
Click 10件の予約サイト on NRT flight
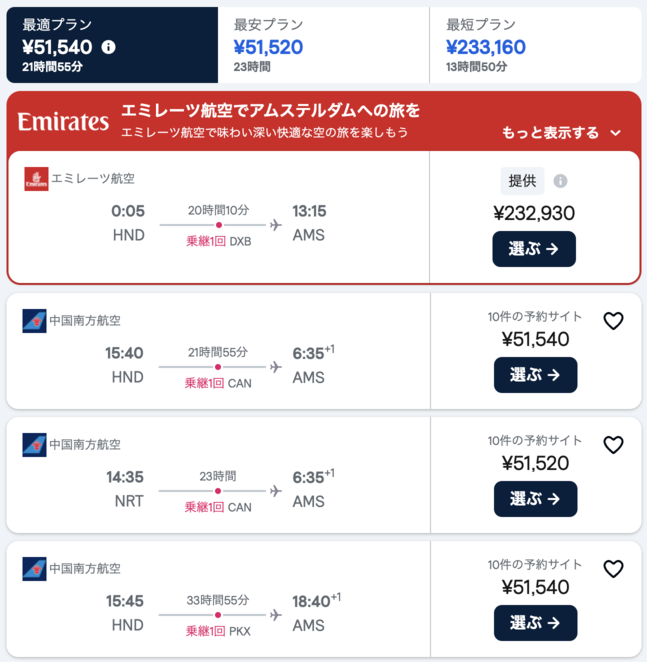click(x=535, y=440)
